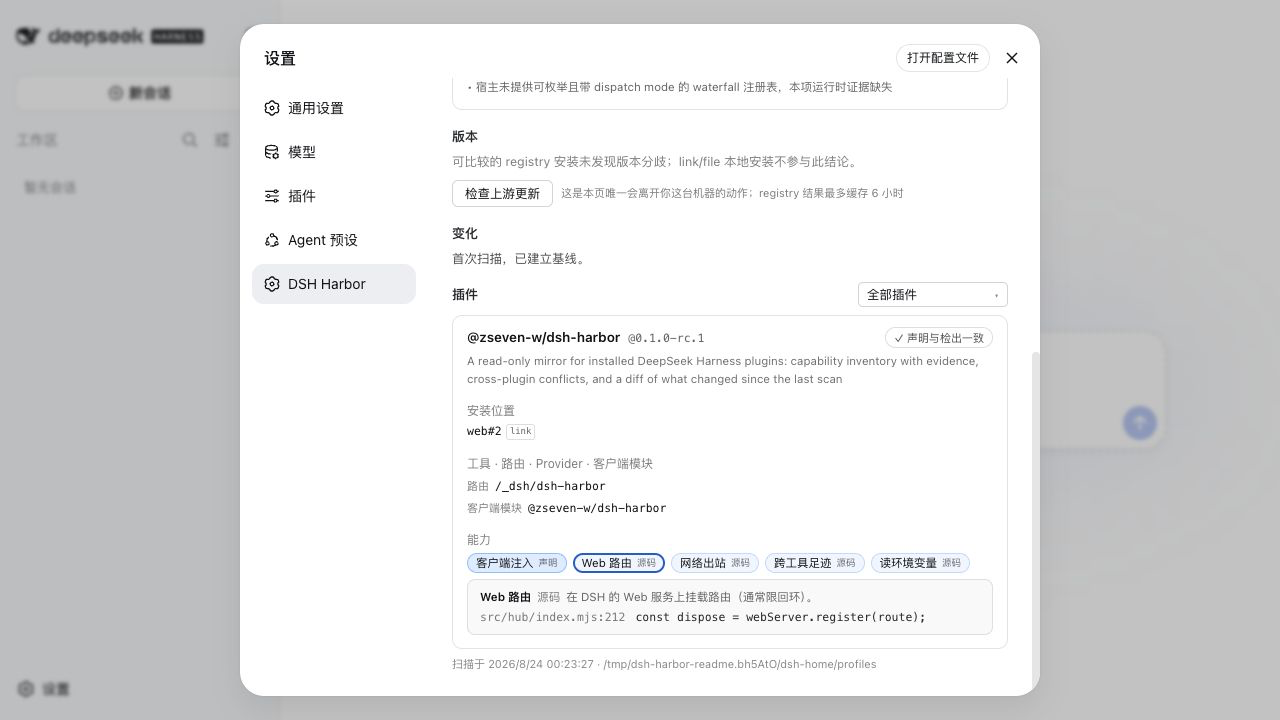The width and height of the screenshot is (1280, 720).
Task: Open 通用设置 settings section
Action: pos(334,108)
